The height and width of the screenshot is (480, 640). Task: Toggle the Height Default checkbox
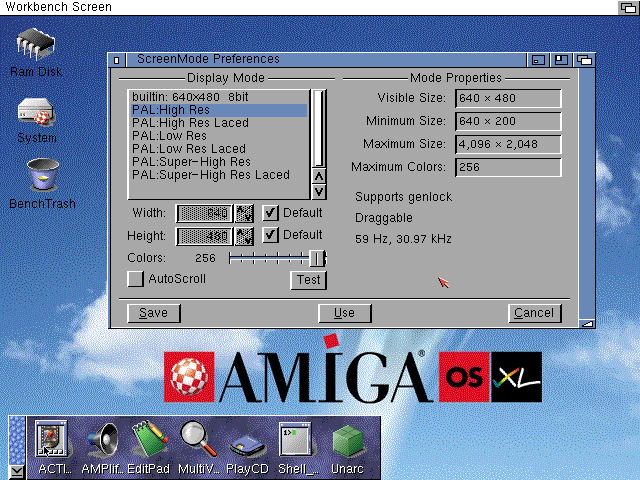pos(270,235)
